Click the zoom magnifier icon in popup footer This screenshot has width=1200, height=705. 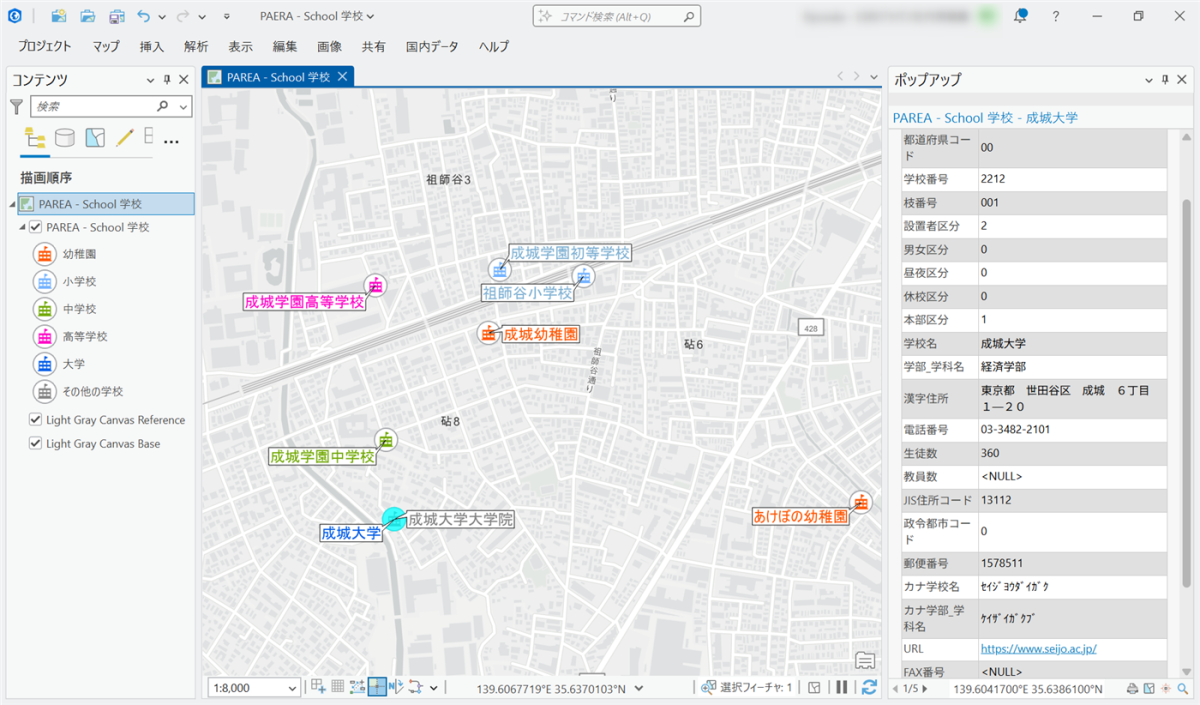[1182, 689]
